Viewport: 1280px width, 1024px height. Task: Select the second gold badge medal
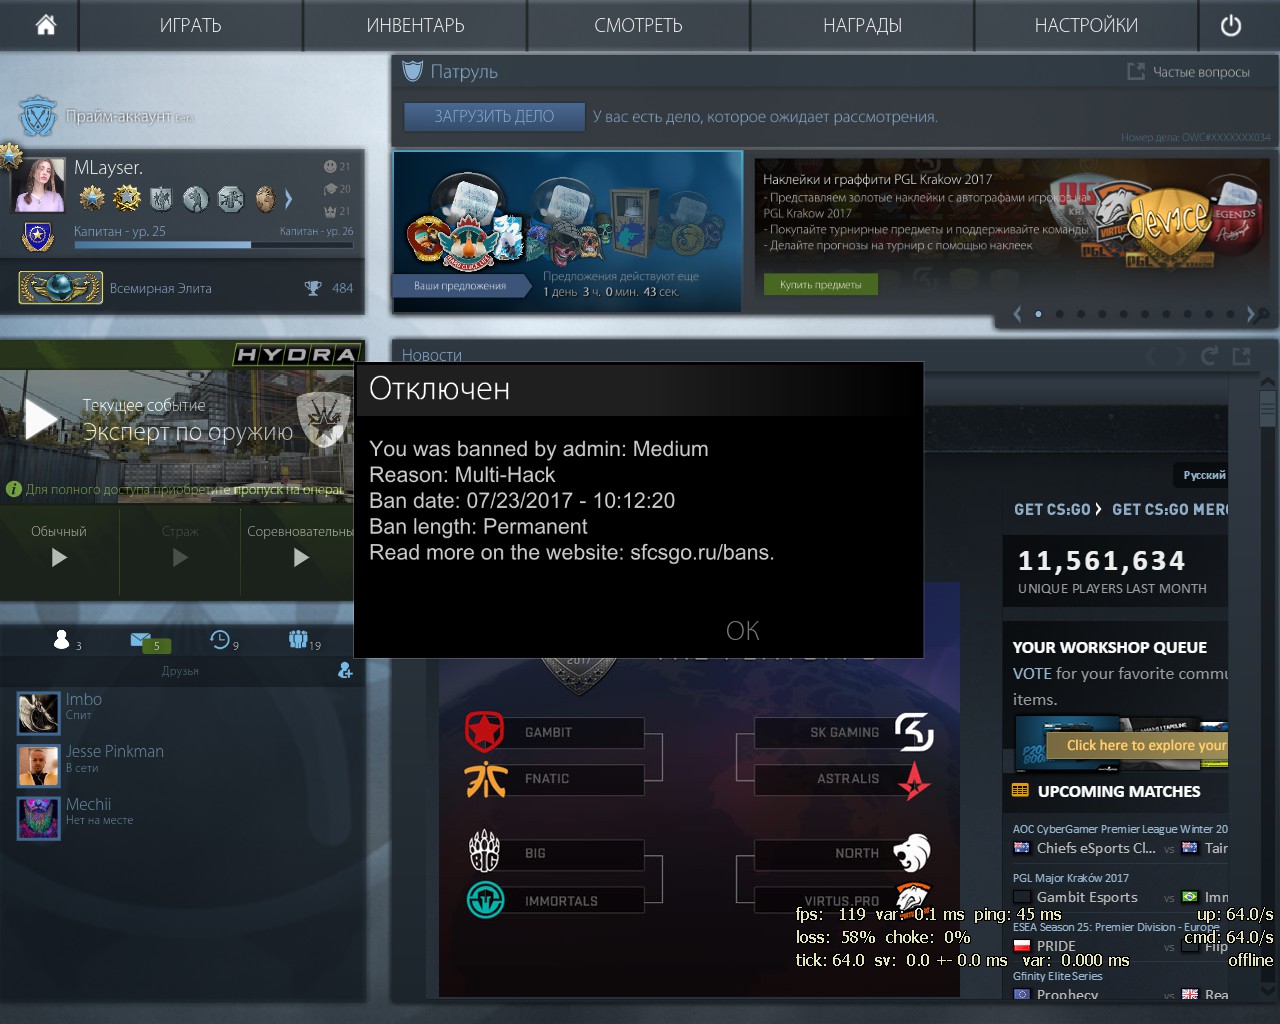click(x=127, y=198)
